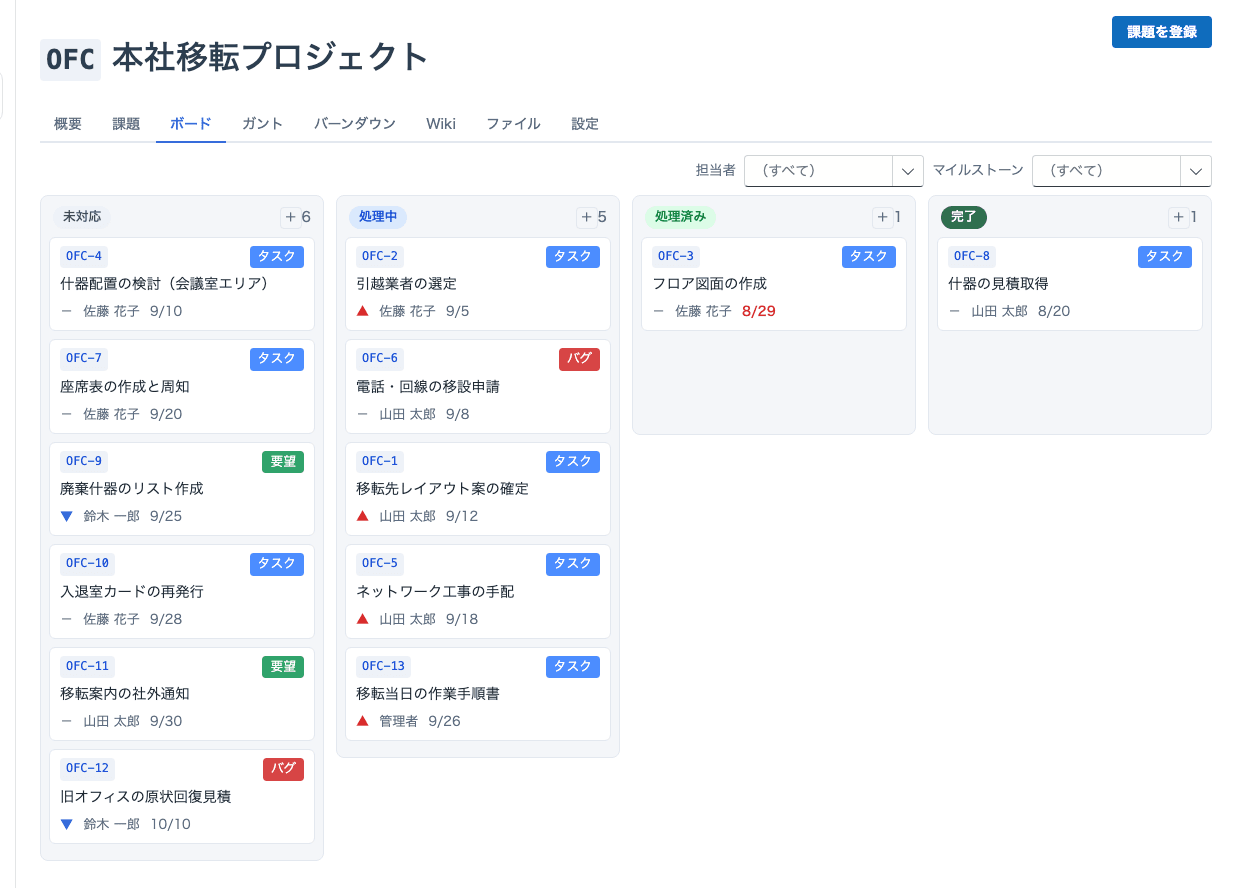This screenshot has width=1236, height=888.
Task: Click title 座席表の作成と周知
Action: point(125,387)
